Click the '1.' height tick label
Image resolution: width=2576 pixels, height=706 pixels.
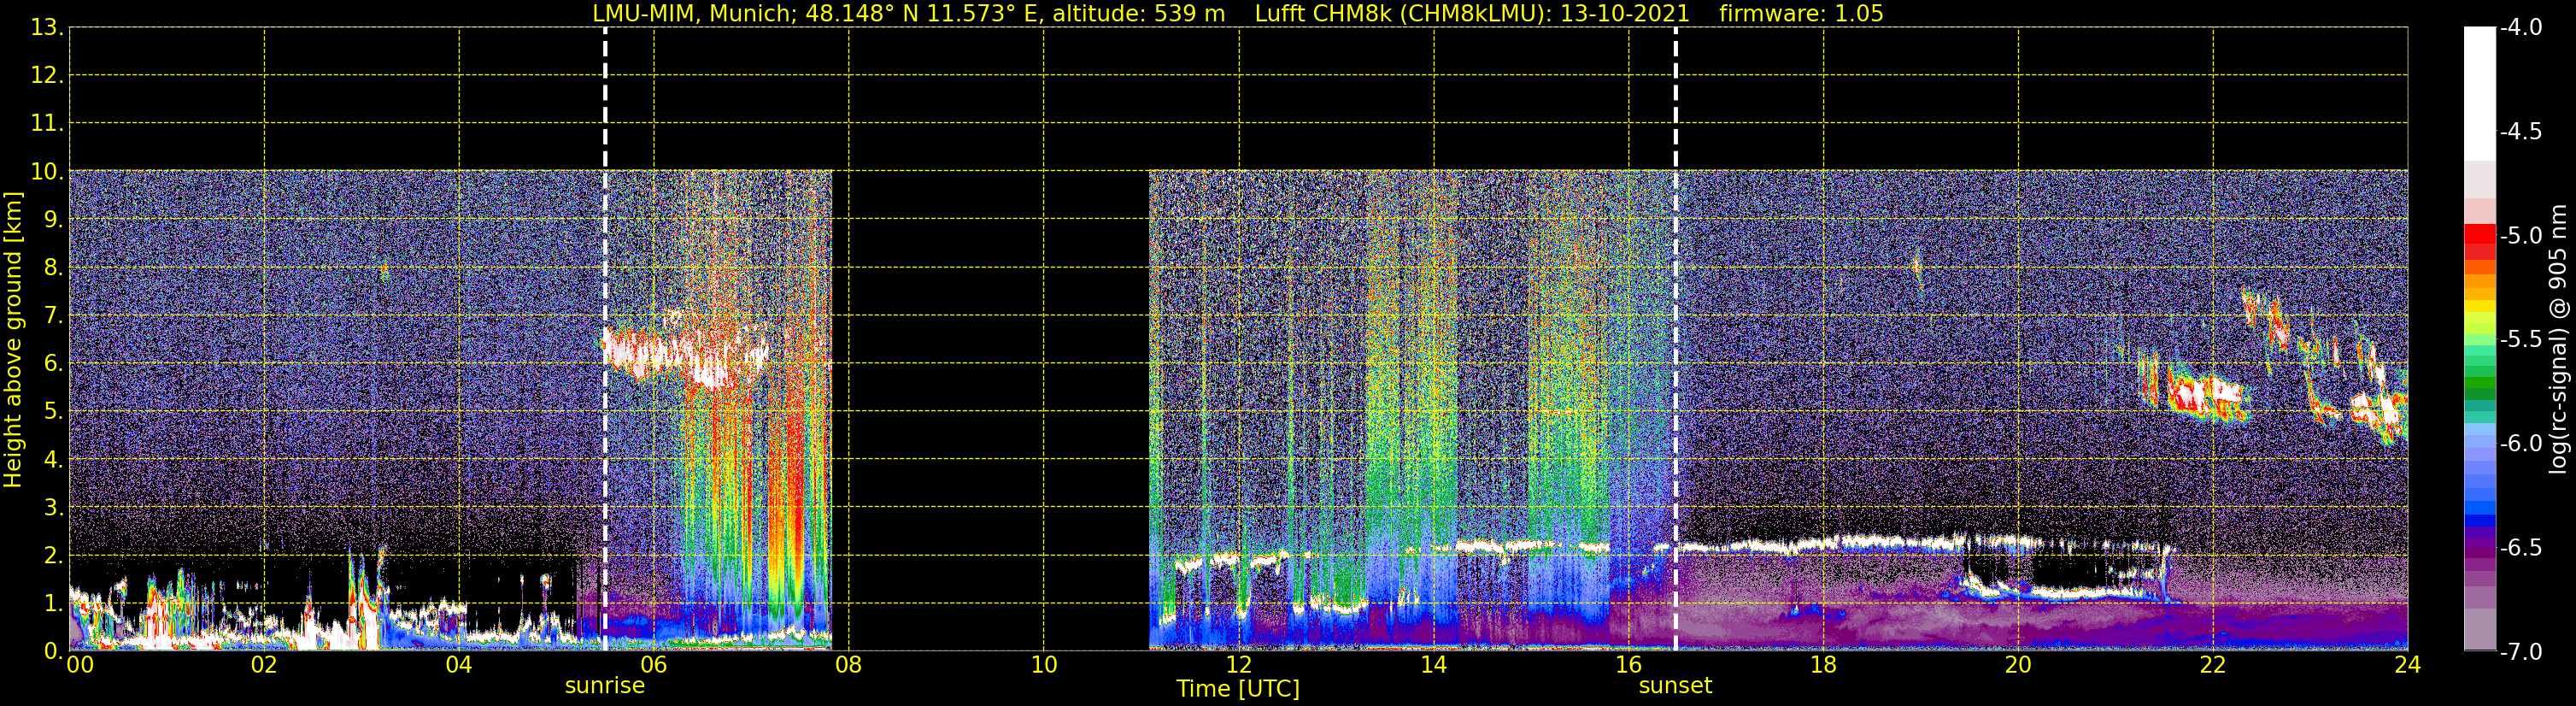coord(54,603)
